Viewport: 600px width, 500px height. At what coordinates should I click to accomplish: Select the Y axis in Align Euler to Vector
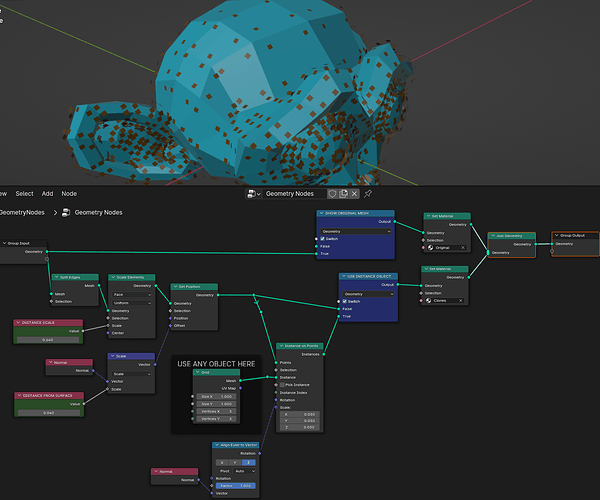(x=235, y=463)
